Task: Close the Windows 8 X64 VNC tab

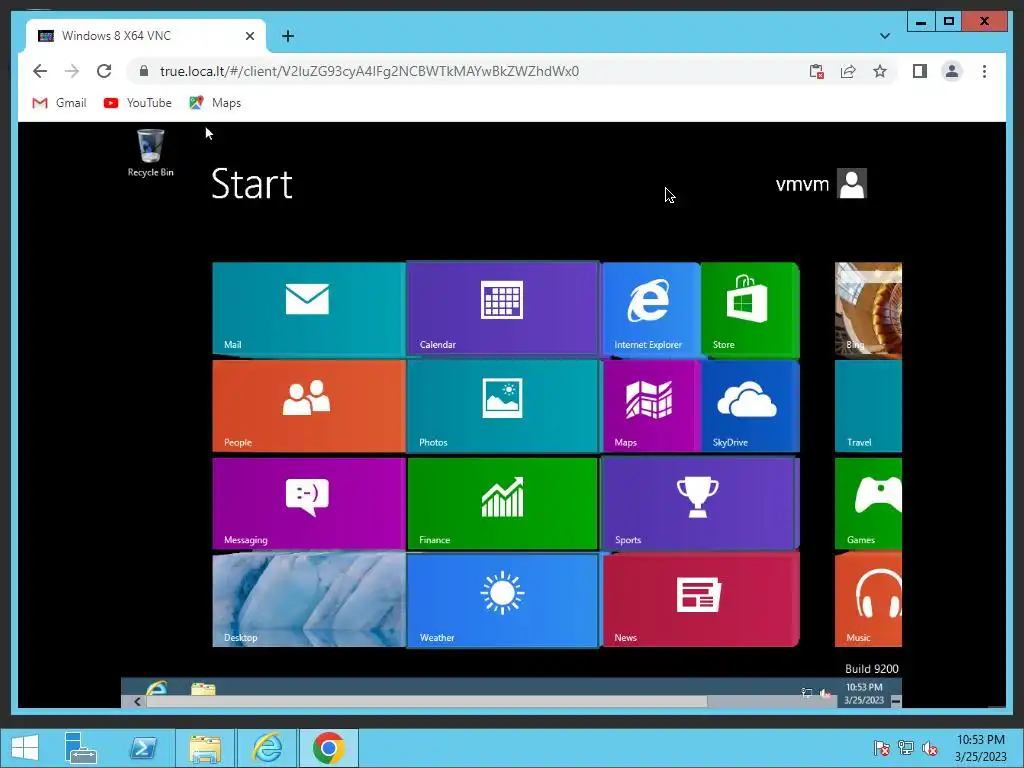Action: click(x=249, y=36)
